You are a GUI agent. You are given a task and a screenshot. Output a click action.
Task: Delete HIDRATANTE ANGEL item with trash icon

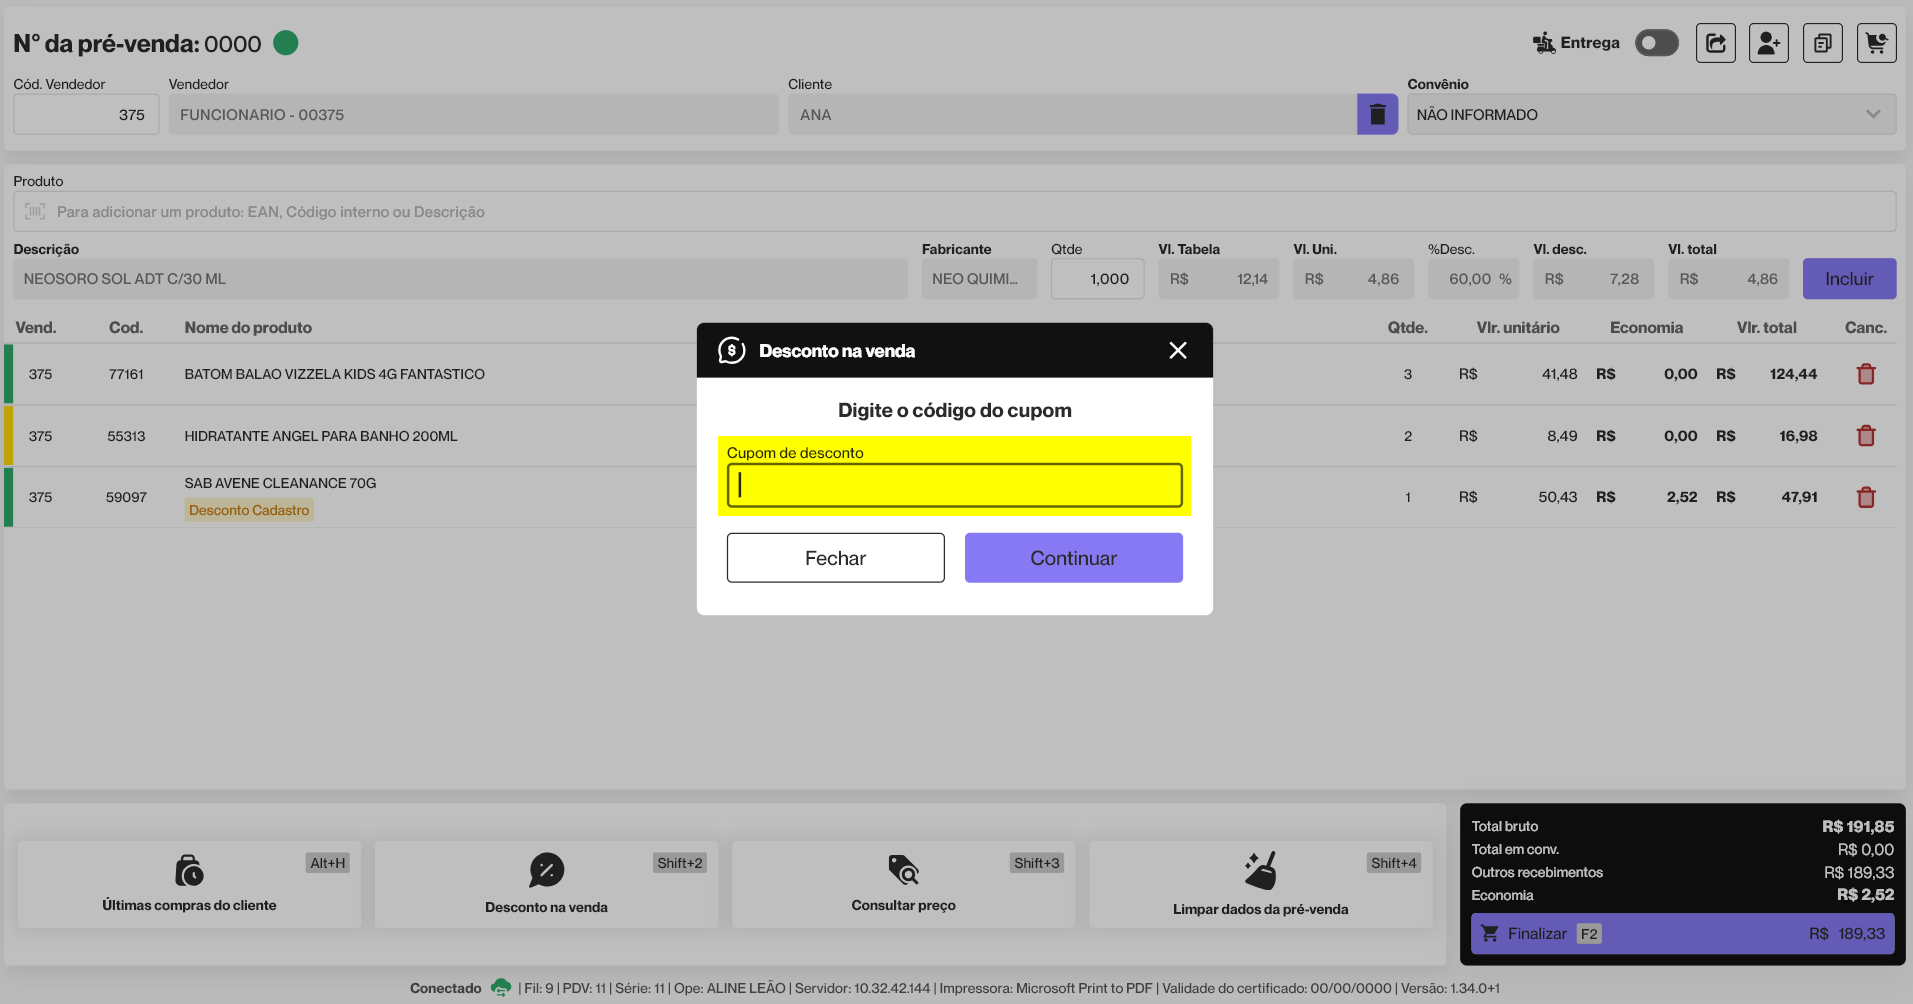point(1865,436)
